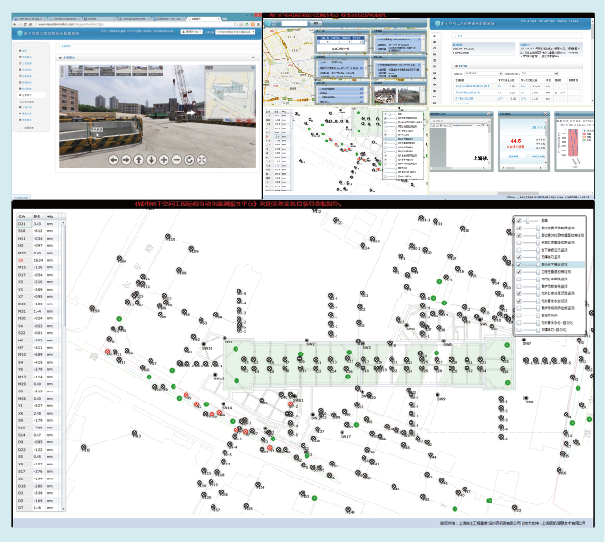Viewport: 605px width, 542px height.
Task: Toggle the checkbox on the highlighted layer row
Action: 518,263
